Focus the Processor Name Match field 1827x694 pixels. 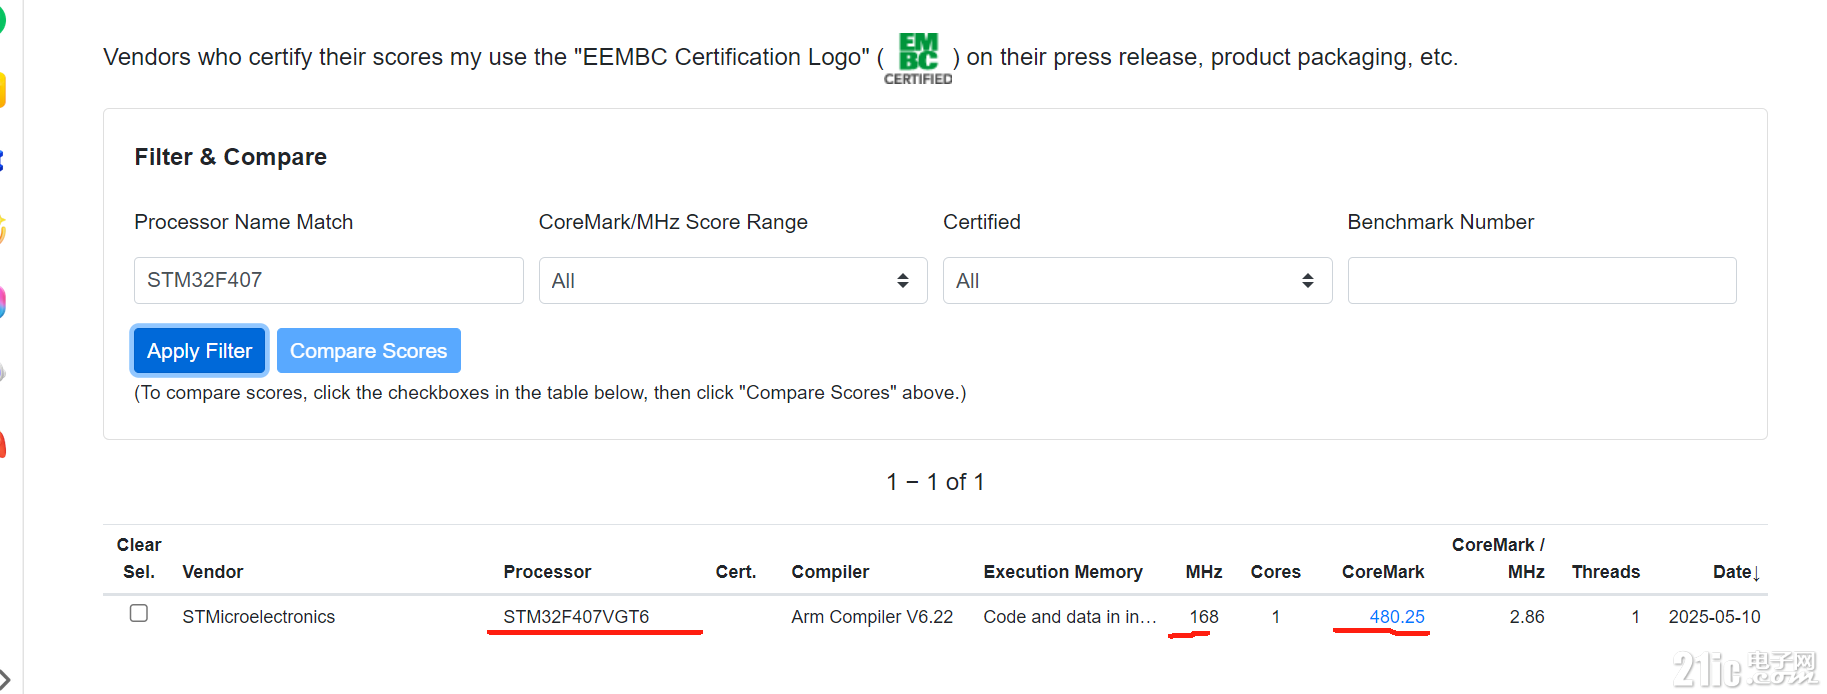[329, 280]
